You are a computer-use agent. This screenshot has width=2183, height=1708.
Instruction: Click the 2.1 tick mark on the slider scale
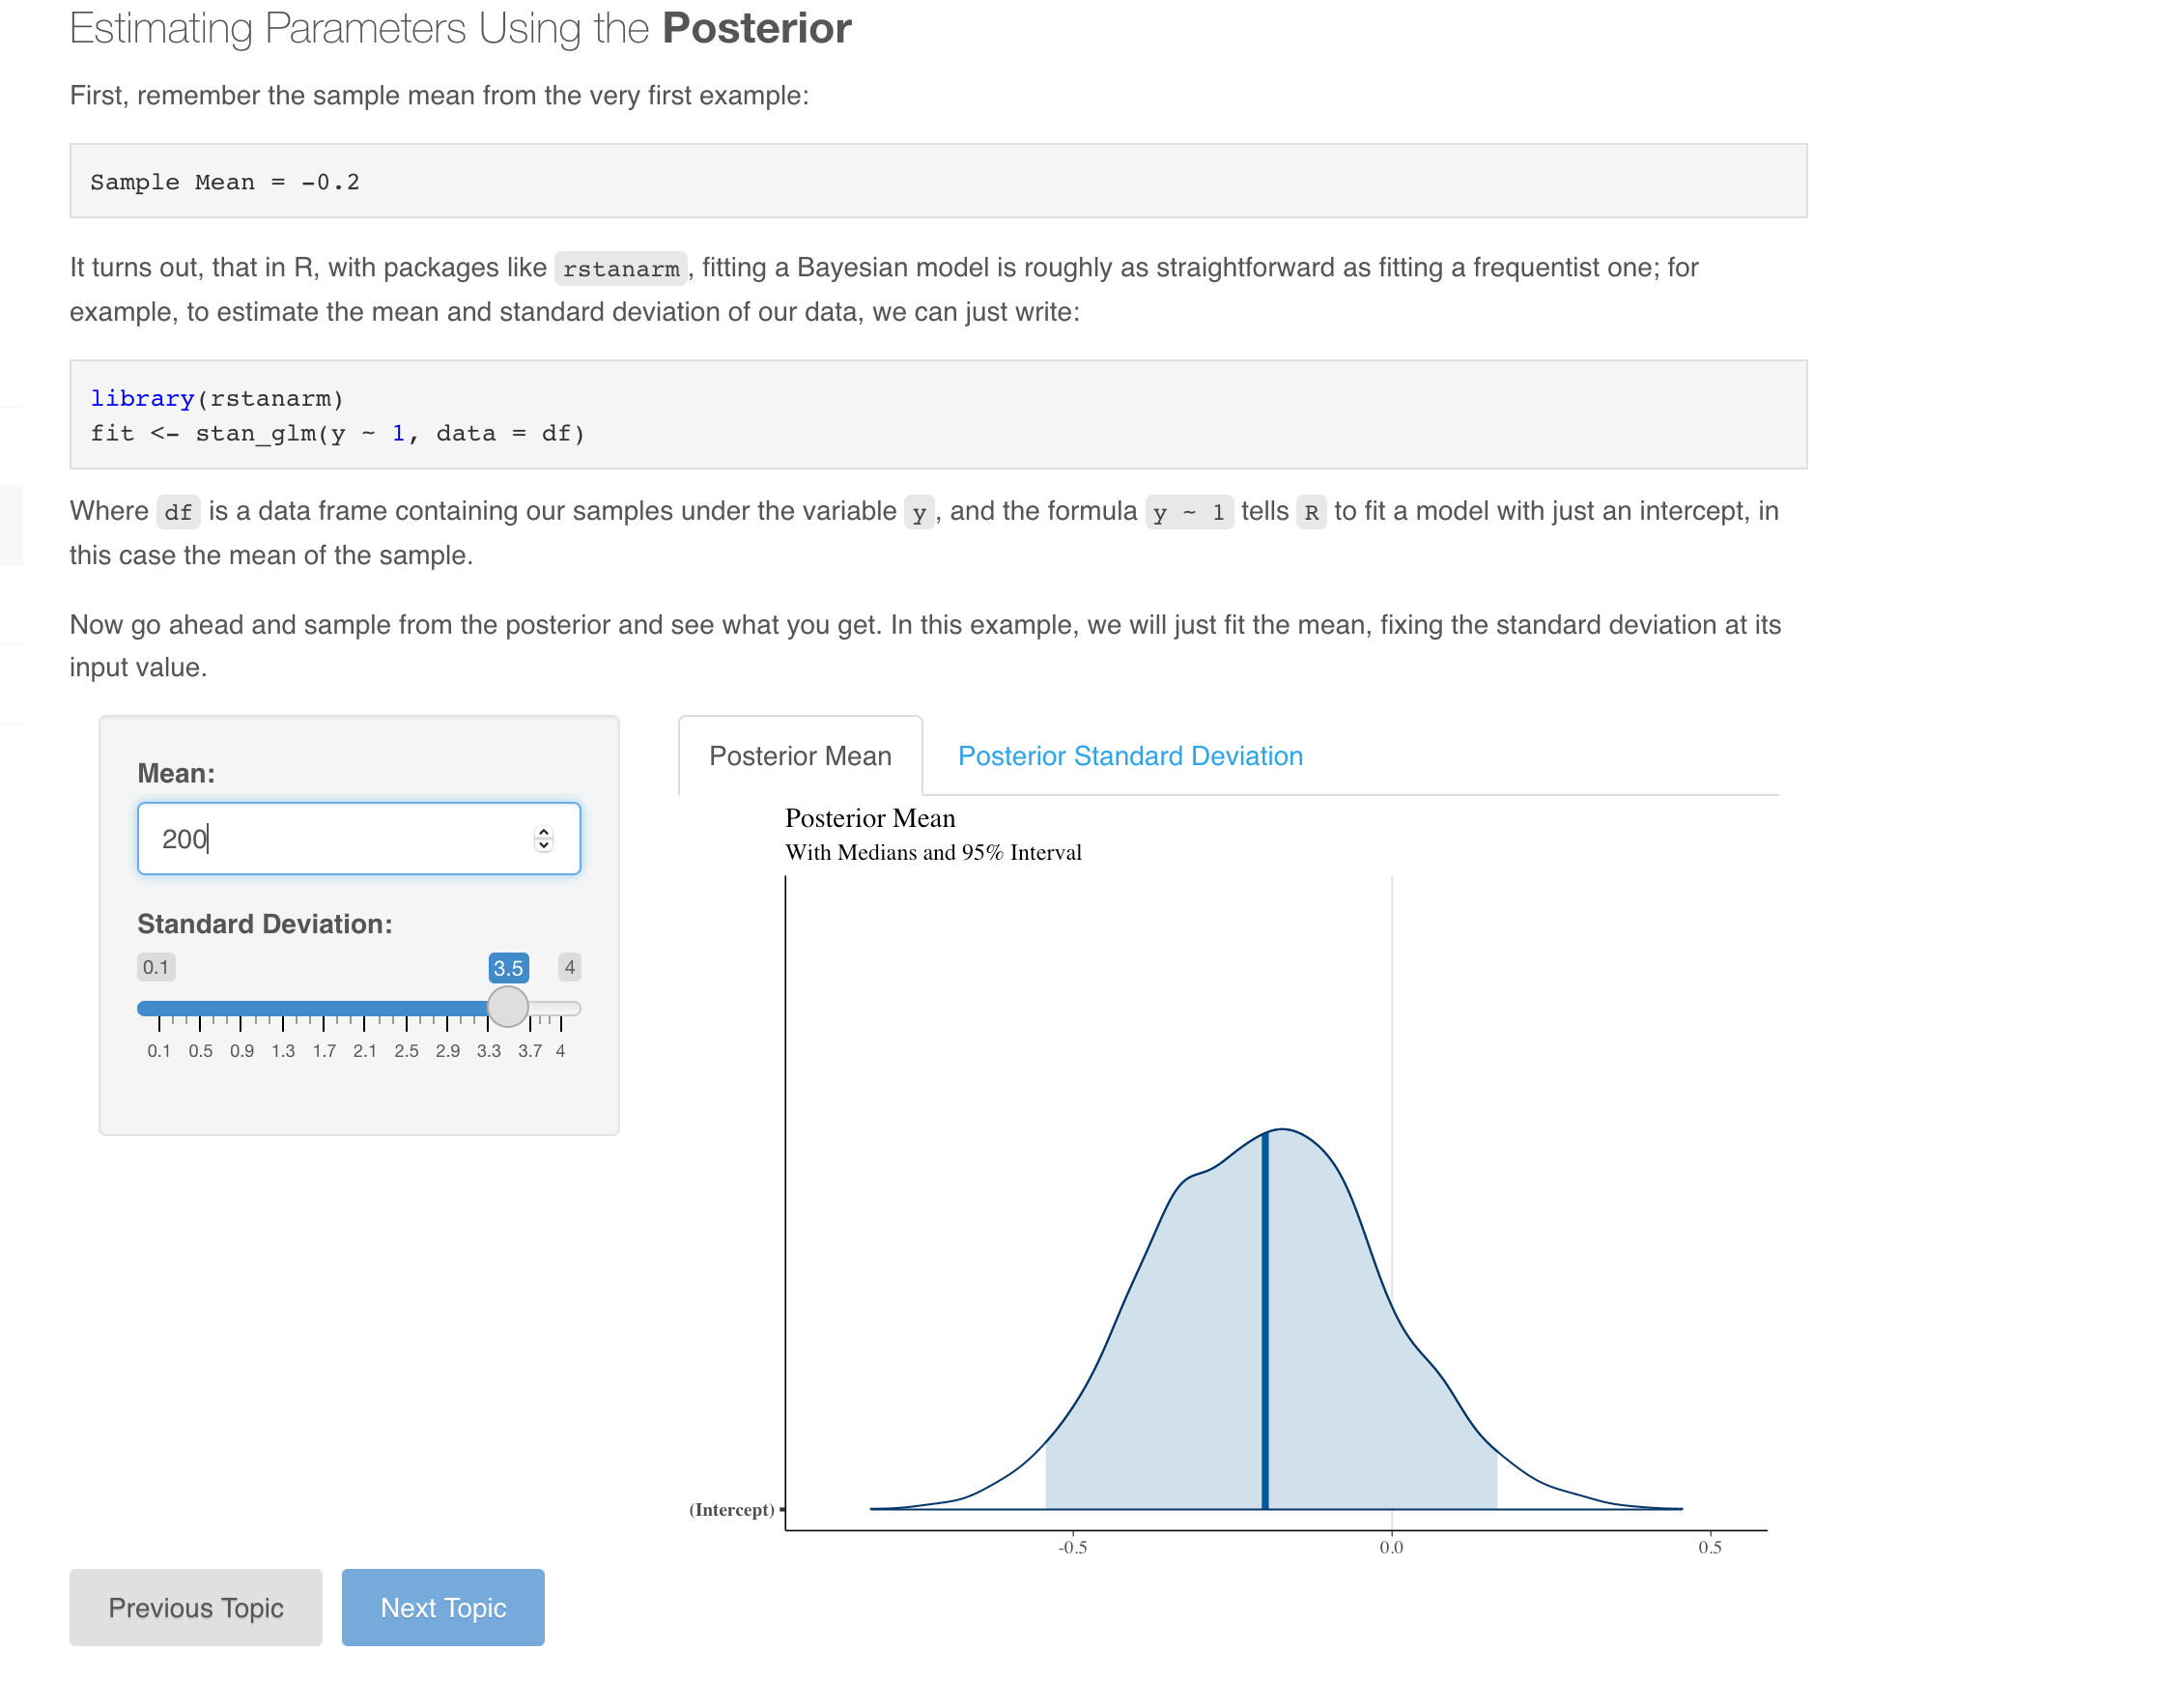365,1022
